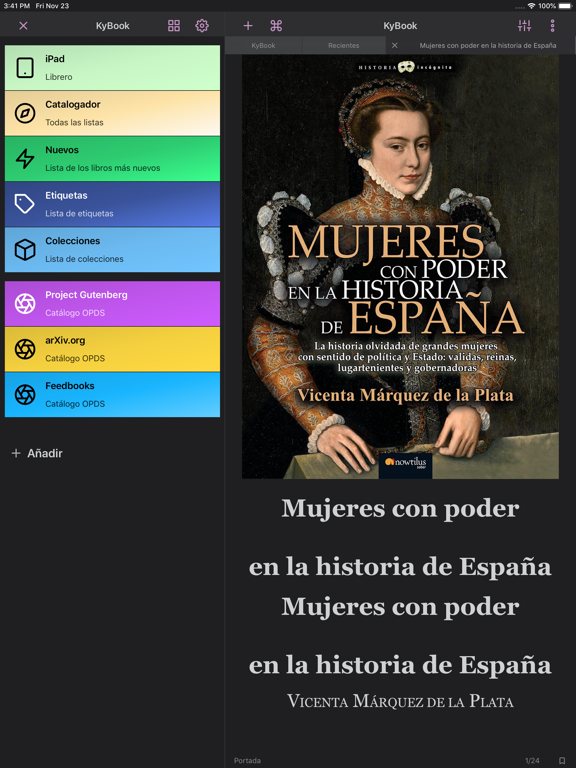This screenshot has width=576, height=768.
Task: Tap the bookmark icon at bottom right
Action: tap(562, 760)
